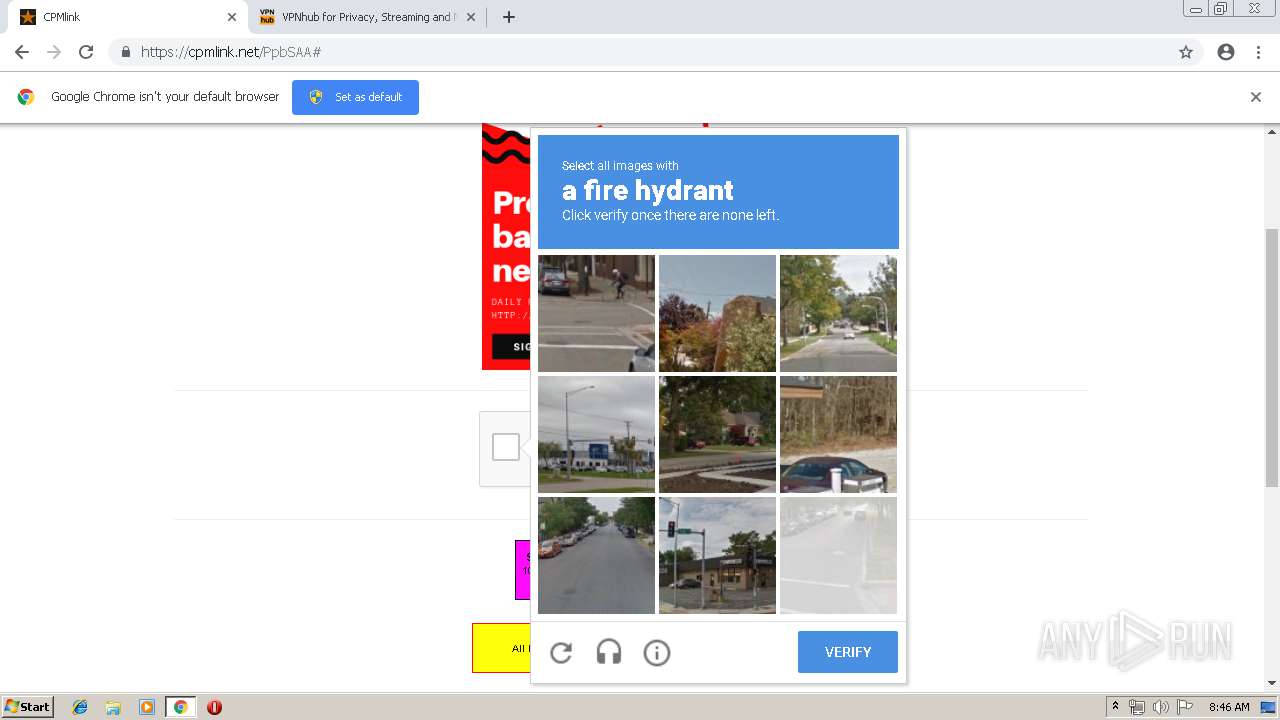Dismiss the default browser infobar
Viewport: 1280px width, 720px height.
[1256, 97]
